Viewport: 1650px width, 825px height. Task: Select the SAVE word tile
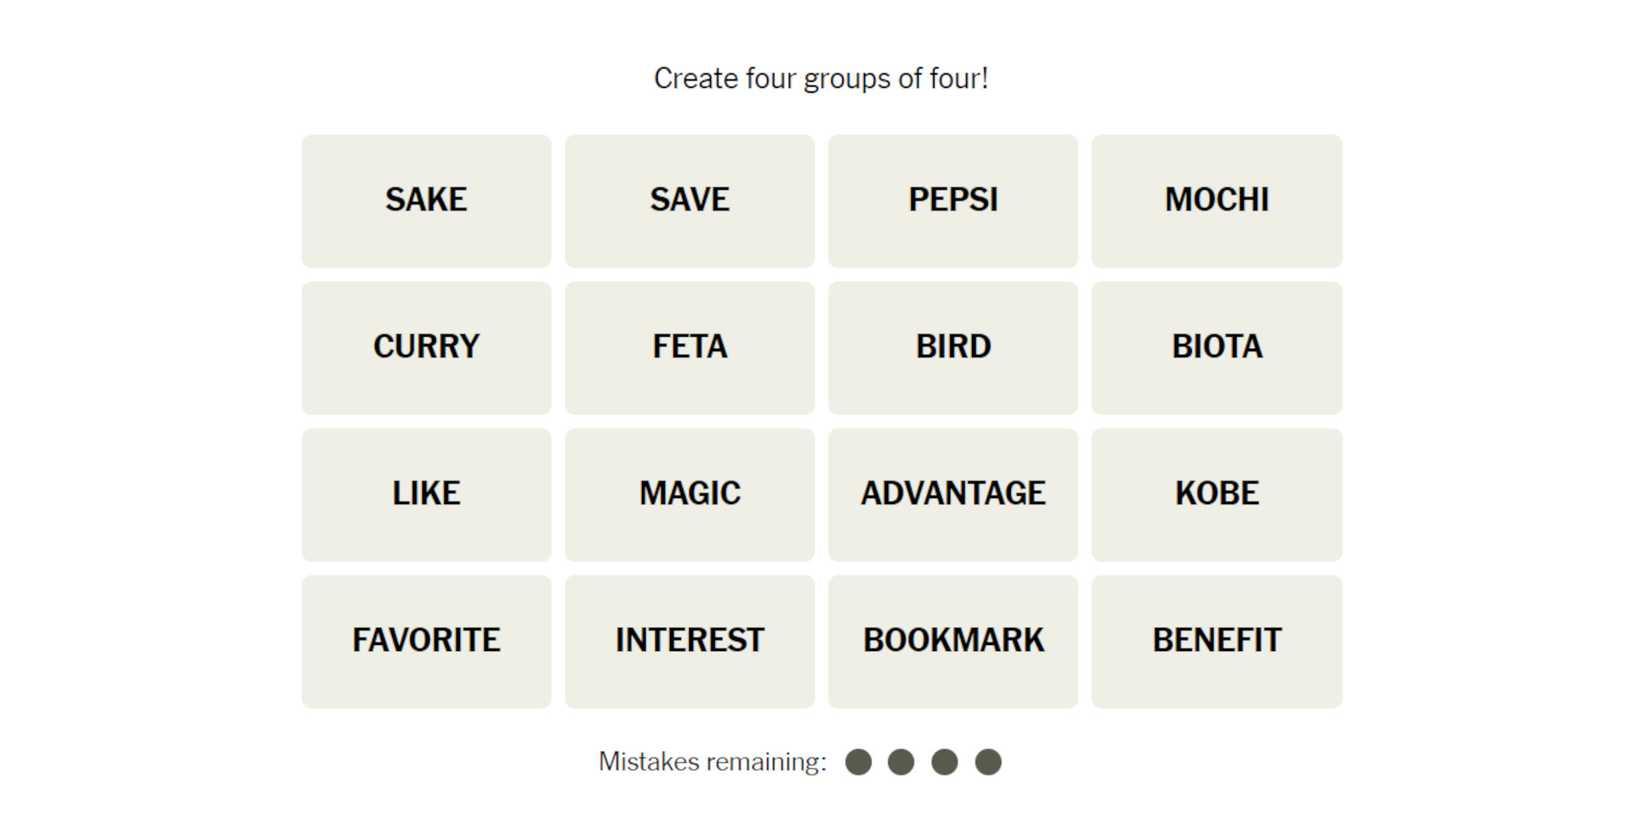tap(689, 200)
